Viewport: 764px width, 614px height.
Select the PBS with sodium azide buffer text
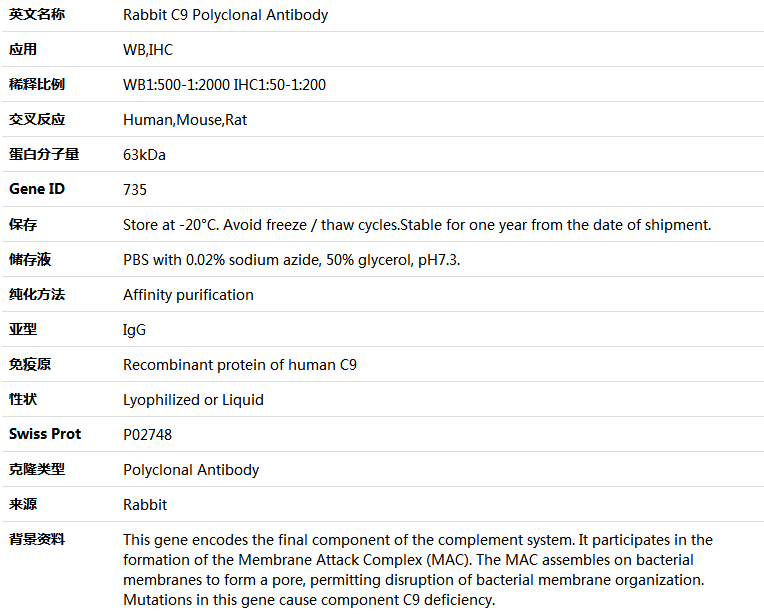click(x=291, y=260)
